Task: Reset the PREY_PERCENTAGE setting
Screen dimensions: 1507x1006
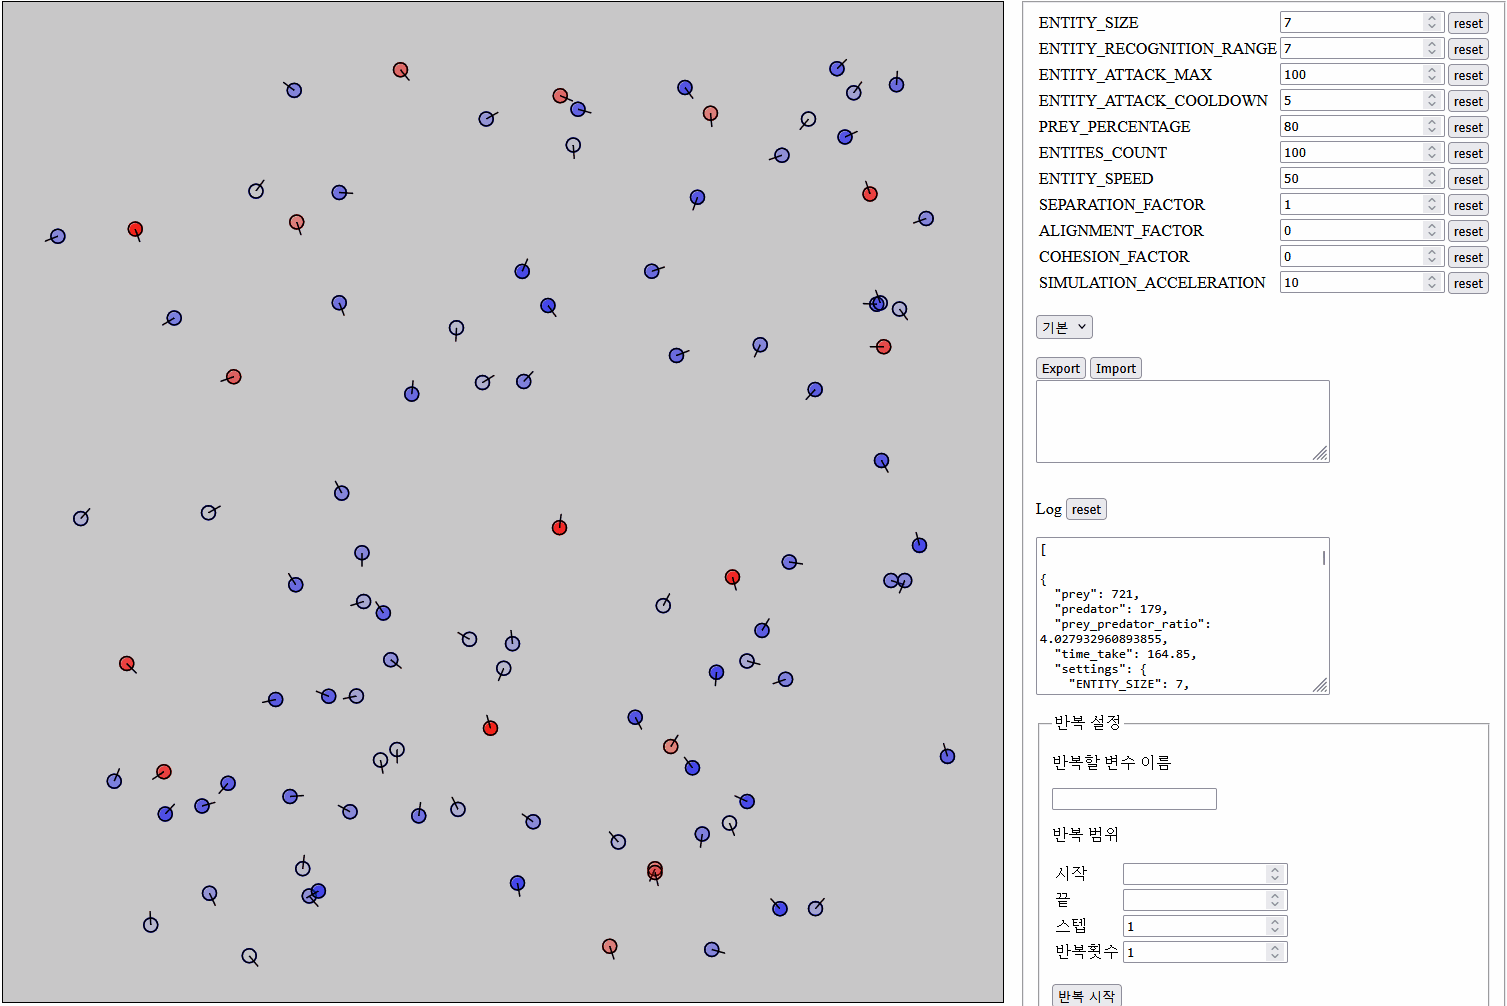Action: [1467, 127]
